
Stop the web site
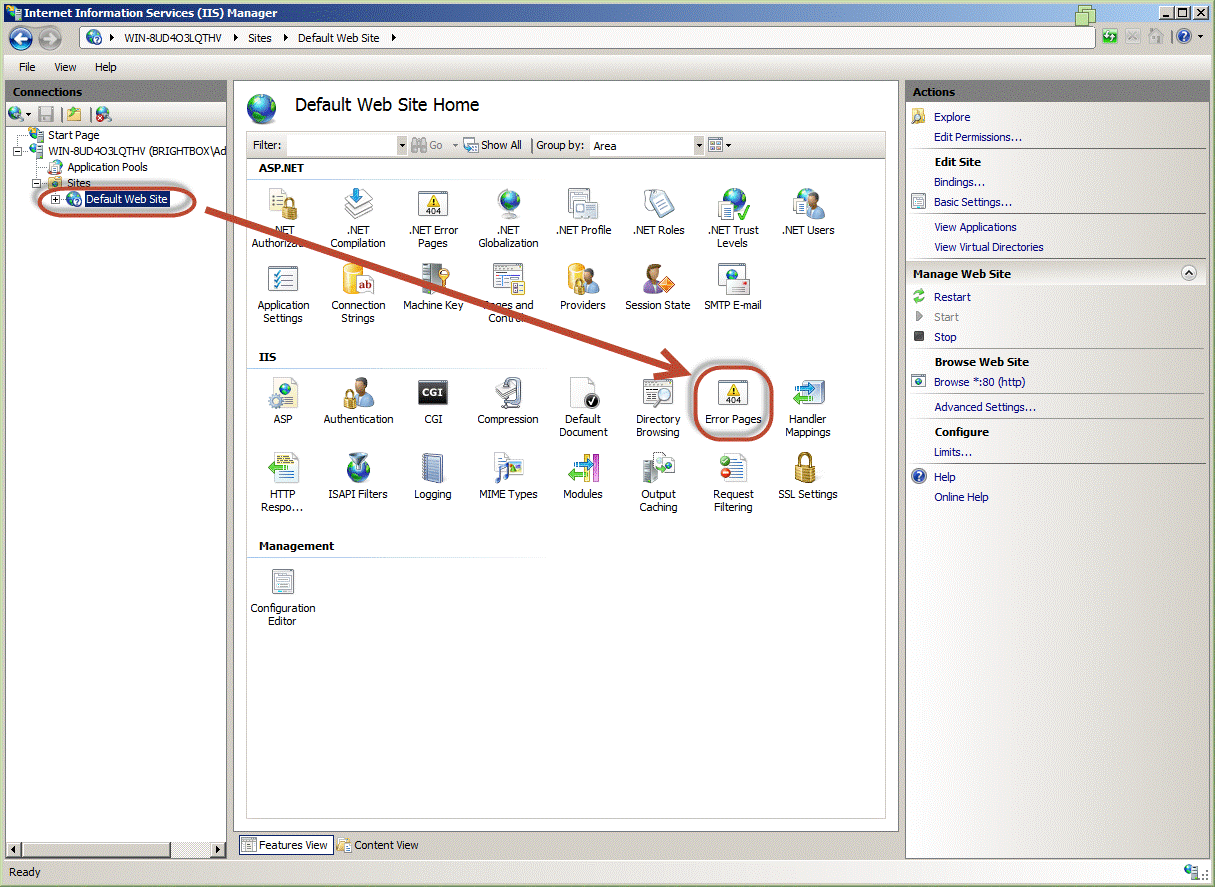(945, 337)
